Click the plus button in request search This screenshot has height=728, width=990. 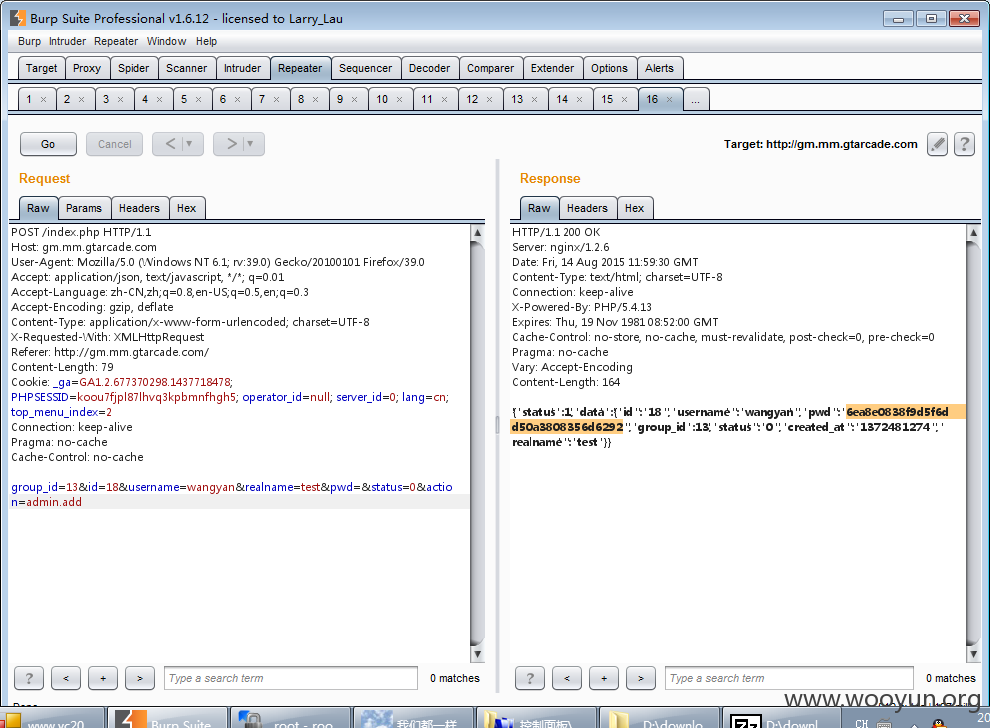[103, 678]
